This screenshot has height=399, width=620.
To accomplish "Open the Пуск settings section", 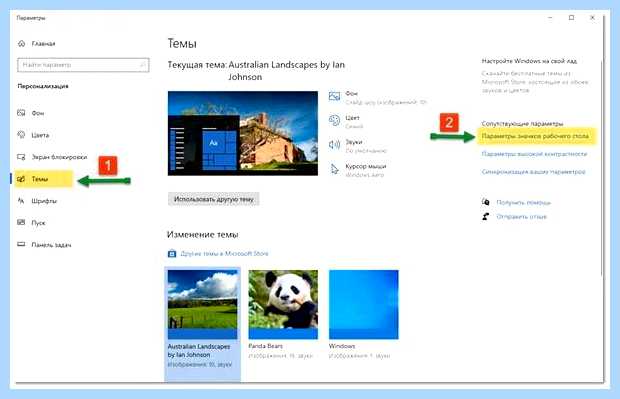I will 38,223.
